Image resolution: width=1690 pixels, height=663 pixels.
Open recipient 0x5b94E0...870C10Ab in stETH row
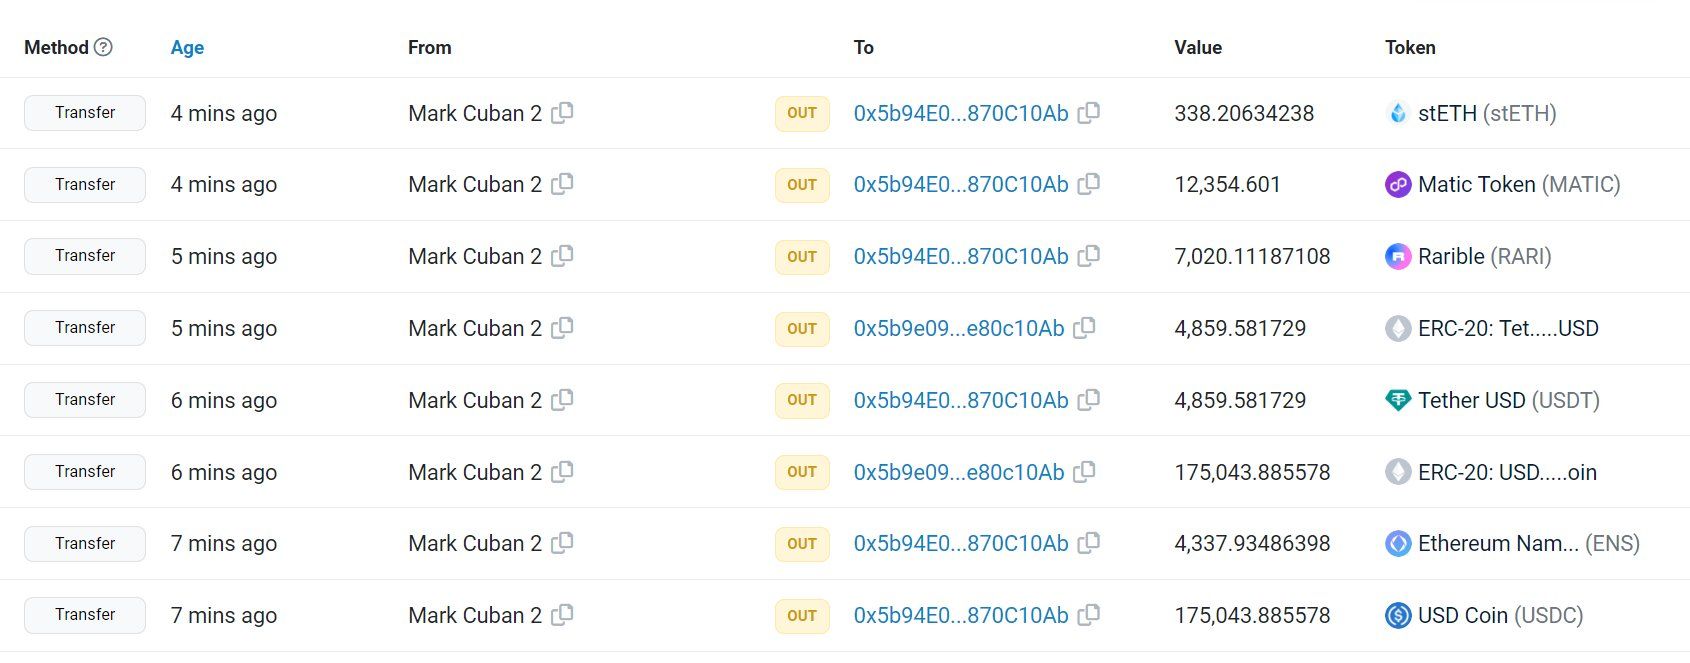[961, 113]
